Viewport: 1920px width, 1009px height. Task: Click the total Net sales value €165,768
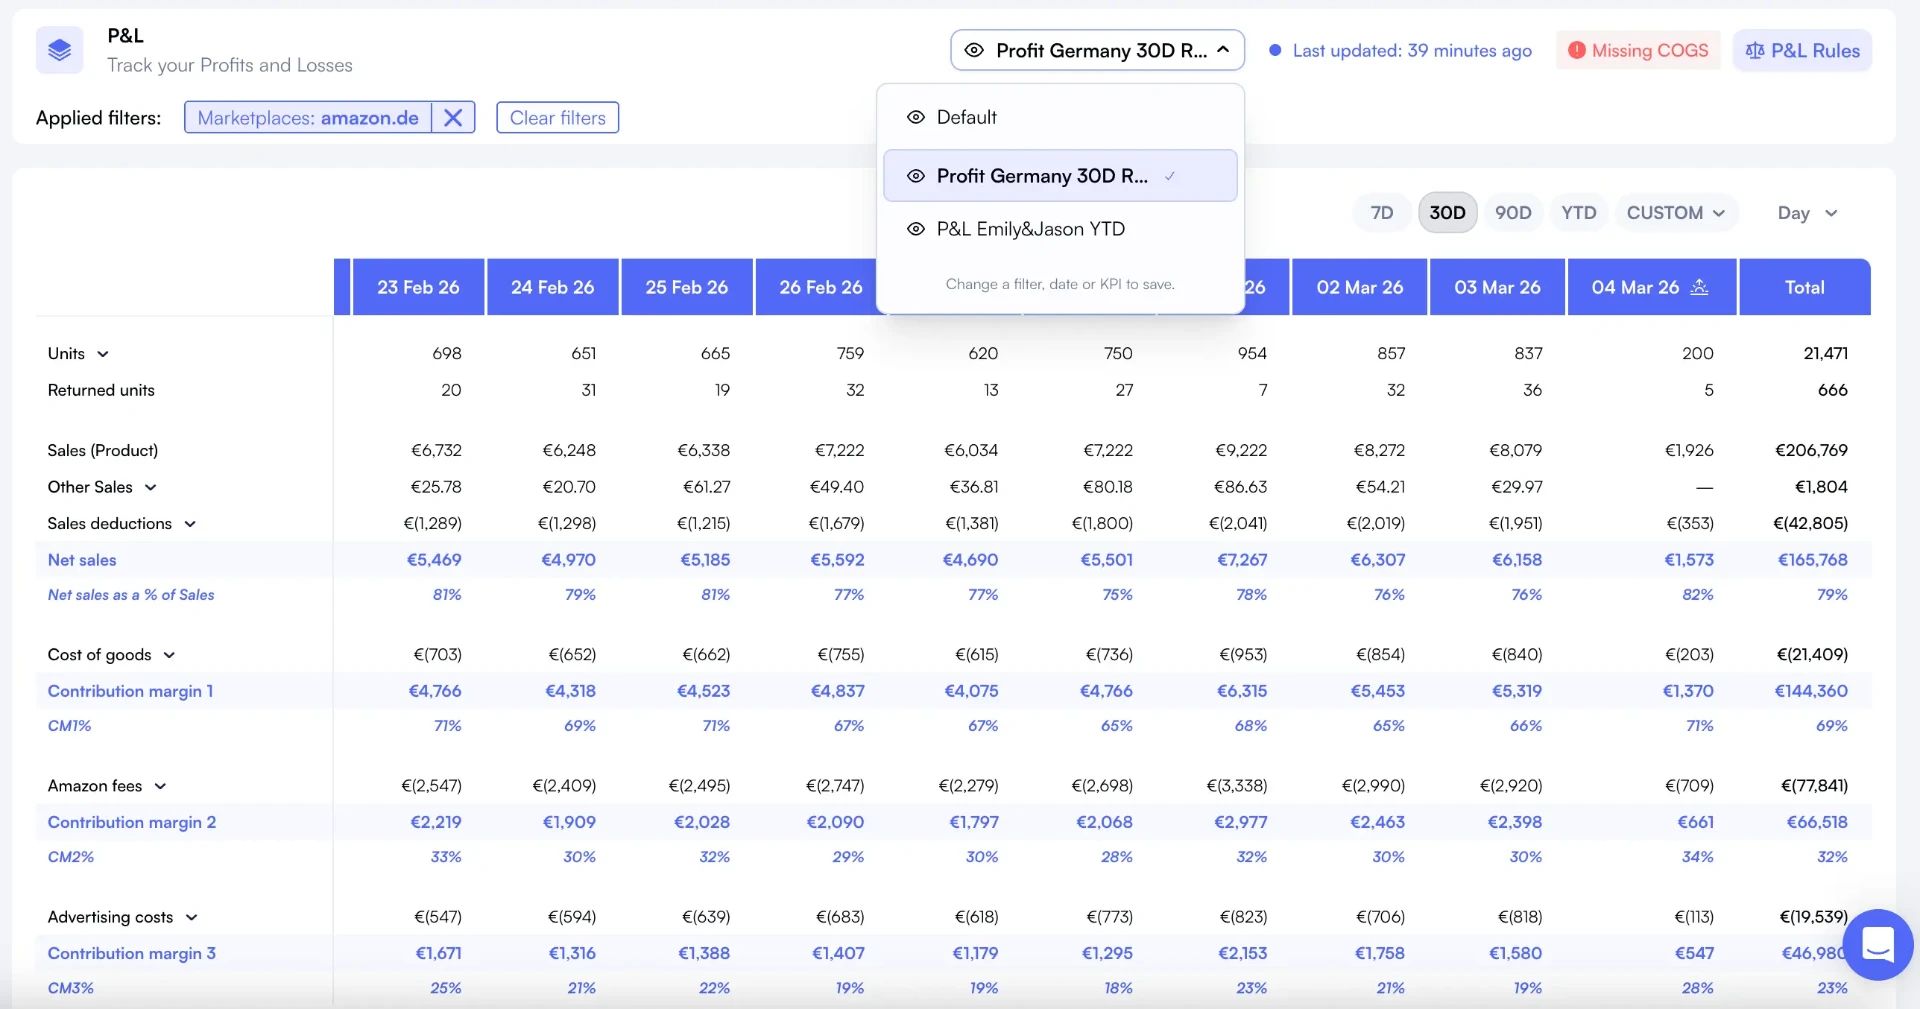pos(1812,560)
